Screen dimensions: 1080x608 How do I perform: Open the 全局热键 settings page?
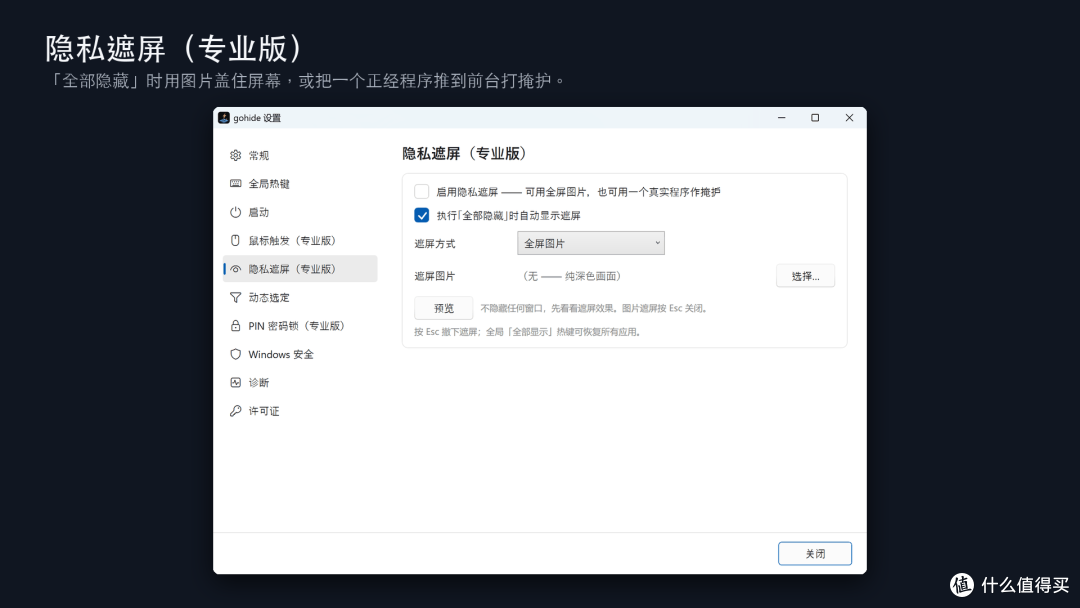300,184
